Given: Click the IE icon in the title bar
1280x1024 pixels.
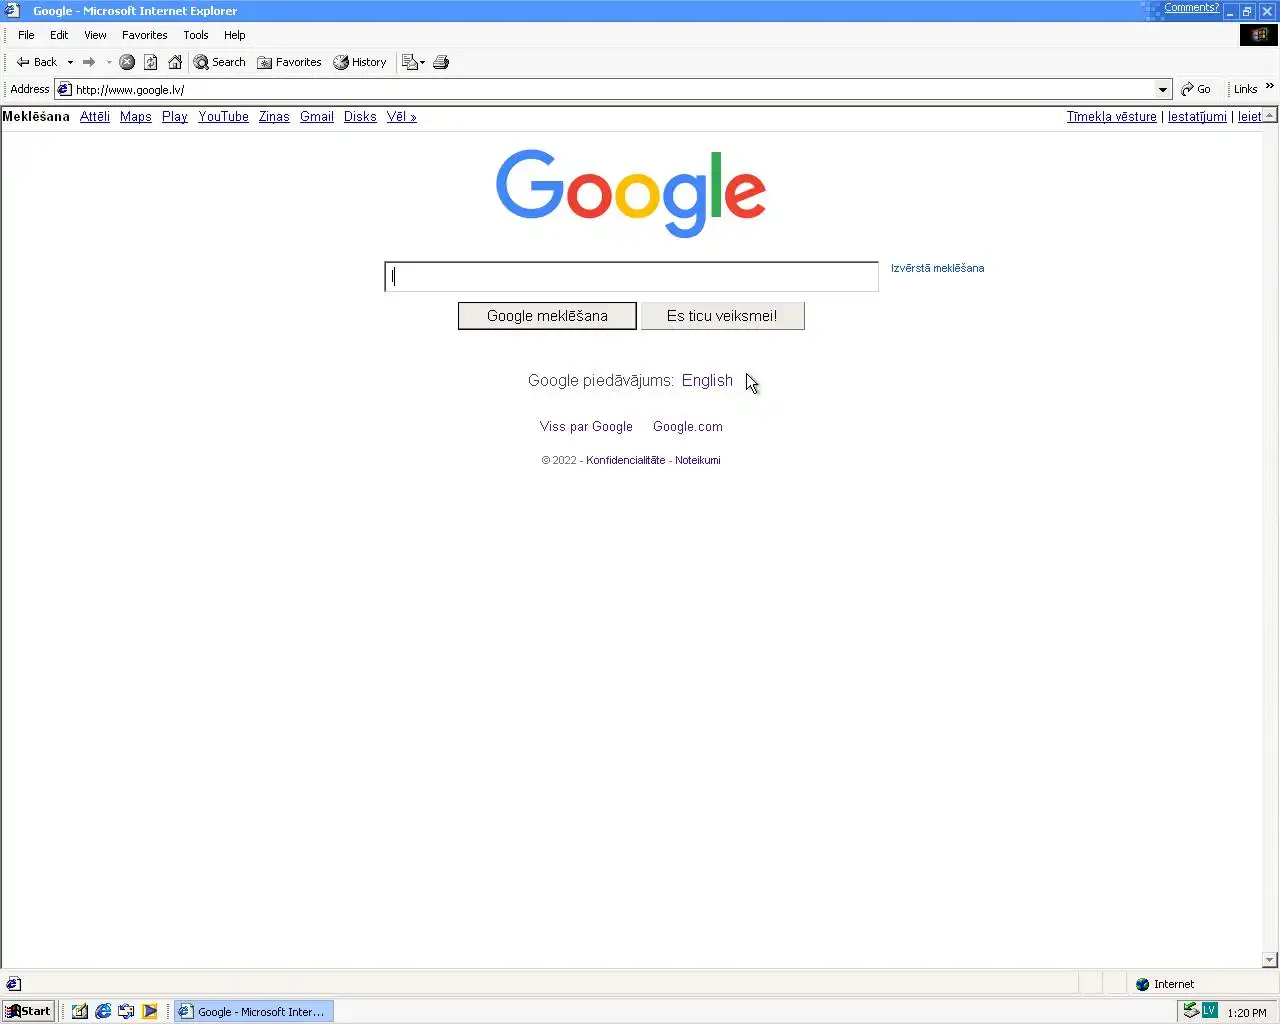Looking at the screenshot, I should [13, 11].
